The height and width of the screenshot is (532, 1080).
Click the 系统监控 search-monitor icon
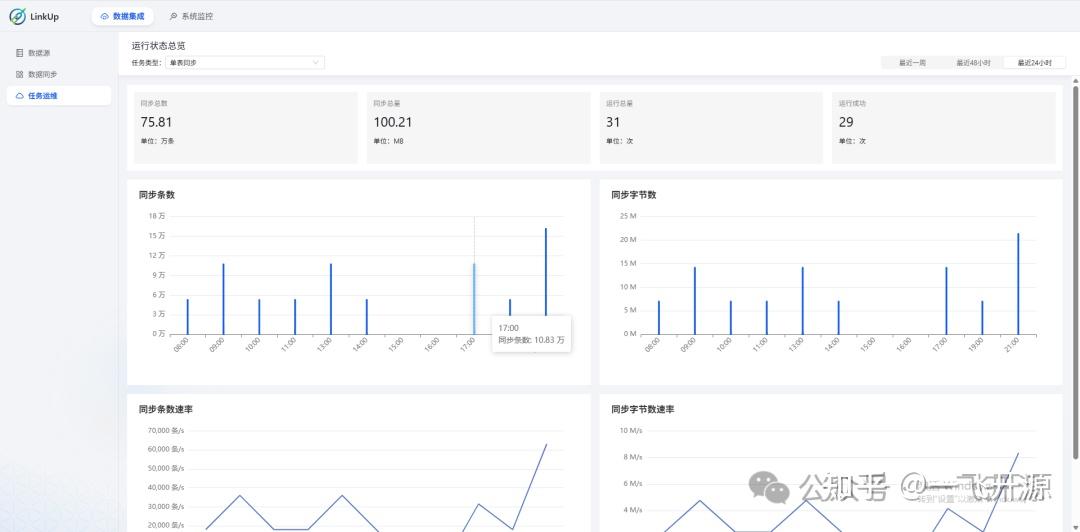[x=173, y=16]
